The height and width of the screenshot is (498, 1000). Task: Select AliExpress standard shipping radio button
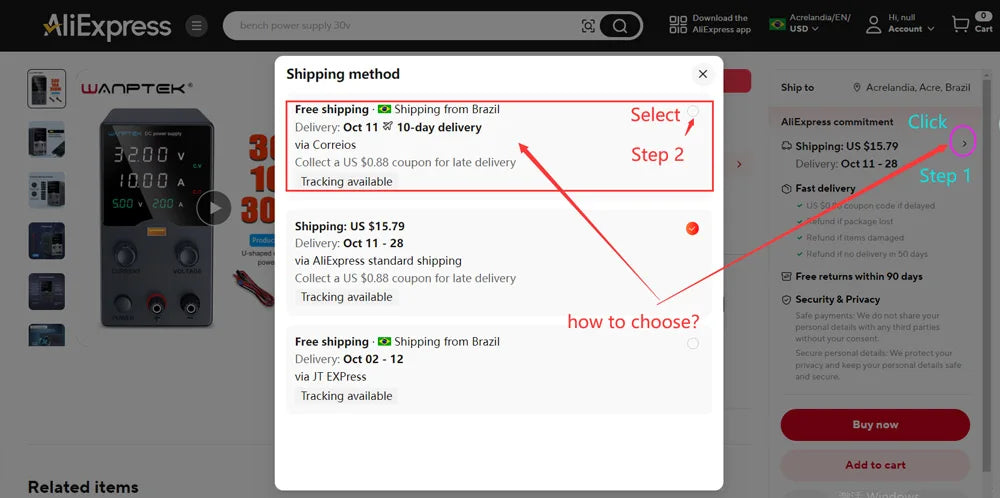(x=692, y=228)
